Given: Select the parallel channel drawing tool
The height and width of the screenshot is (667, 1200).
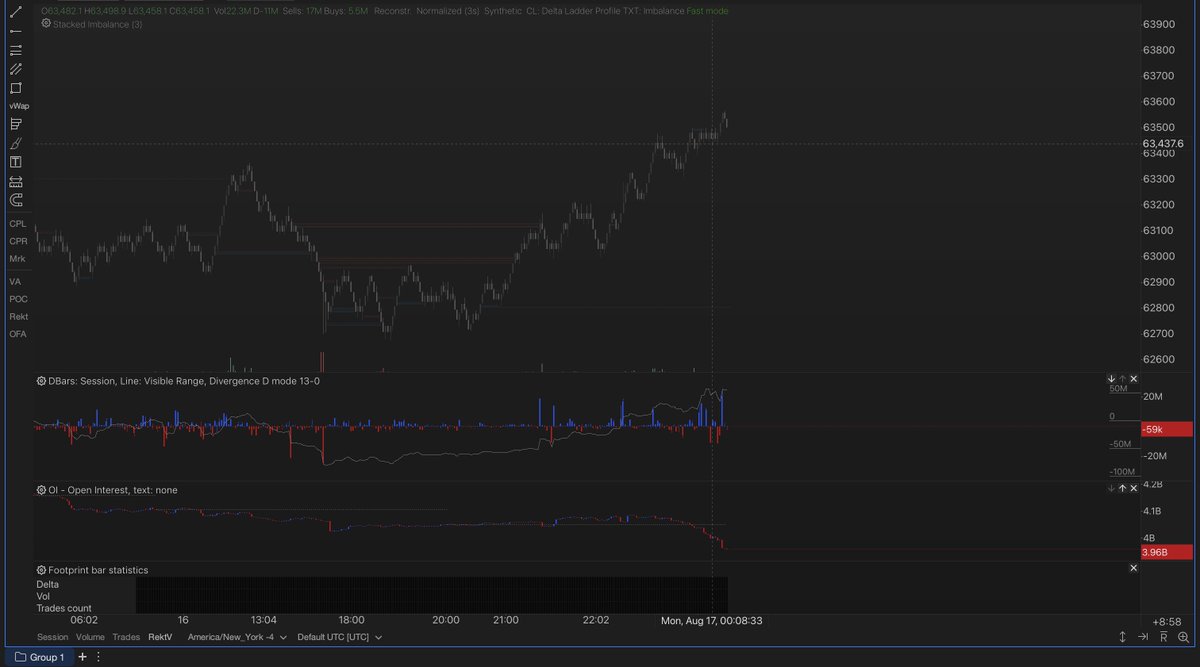Looking at the screenshot, I should pyautogui.click(x=16, y=69).
